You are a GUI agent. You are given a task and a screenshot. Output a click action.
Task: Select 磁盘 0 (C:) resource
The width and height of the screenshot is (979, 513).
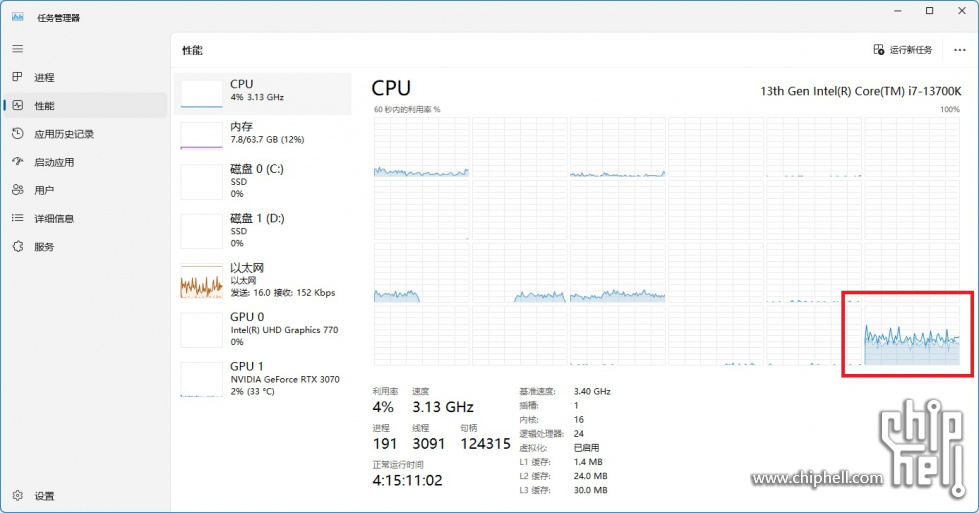click(x=263, y=182)
